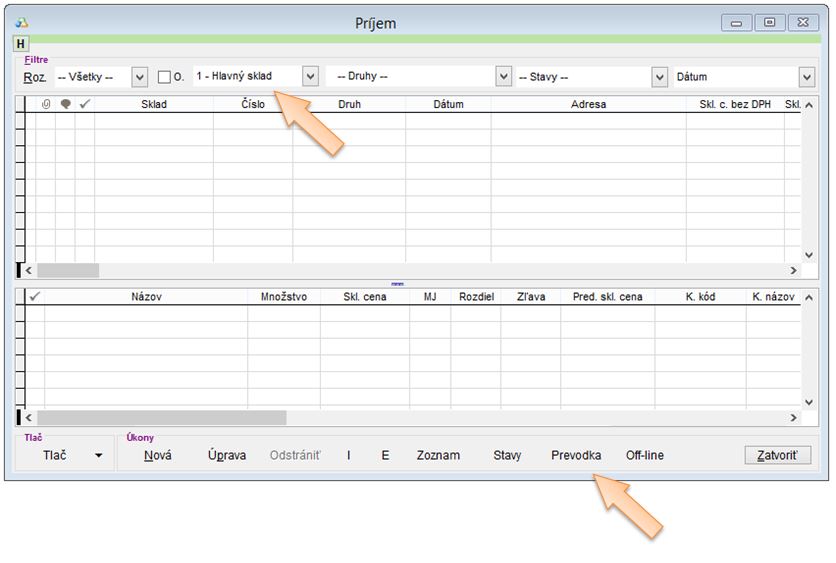Click the upper grid horizontal scrollbar thumb
Image resolution: width=836 pixels, height=563 pixels.
pos(68,270)
